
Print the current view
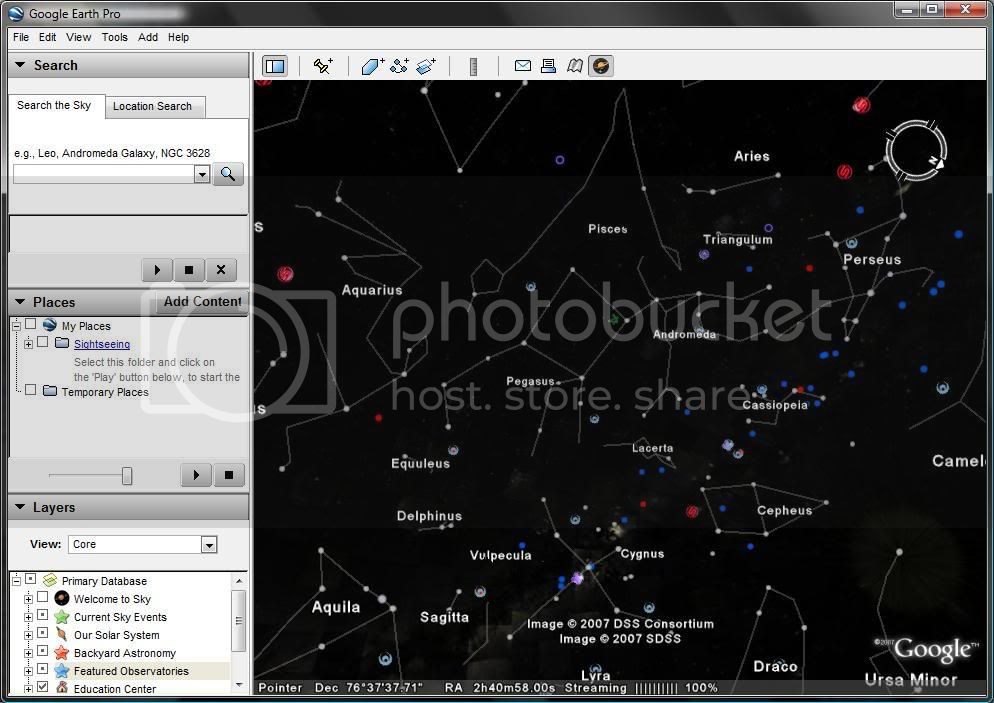(x=548, y=66)
